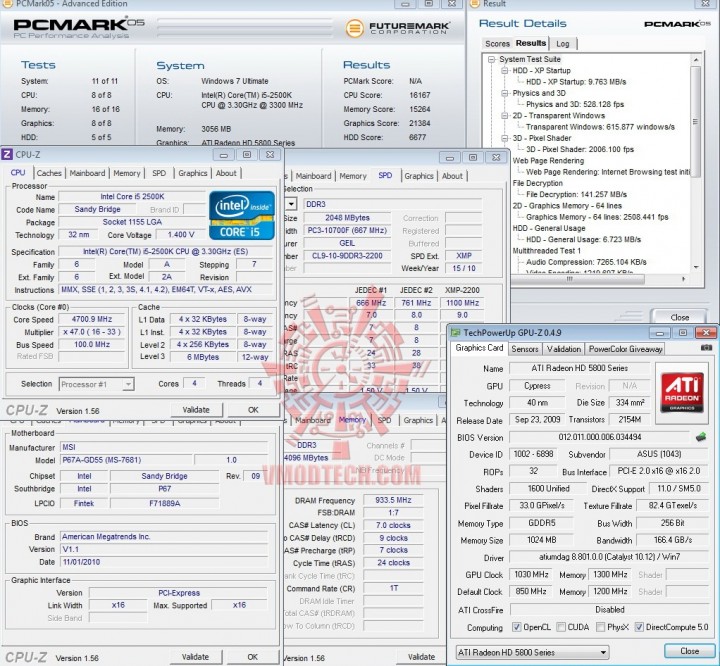
Task: Click Validate in the CPU-Z Memory window
Action: click(x=421, y=657)
